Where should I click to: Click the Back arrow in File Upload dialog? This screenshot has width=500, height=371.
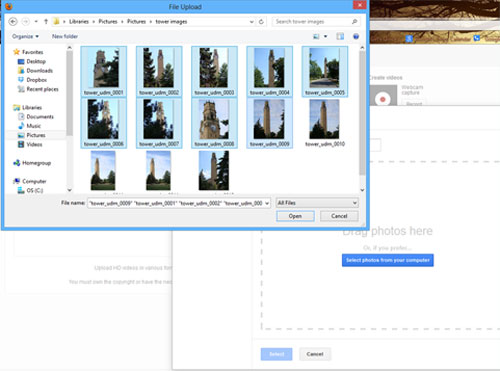[13, 22]
